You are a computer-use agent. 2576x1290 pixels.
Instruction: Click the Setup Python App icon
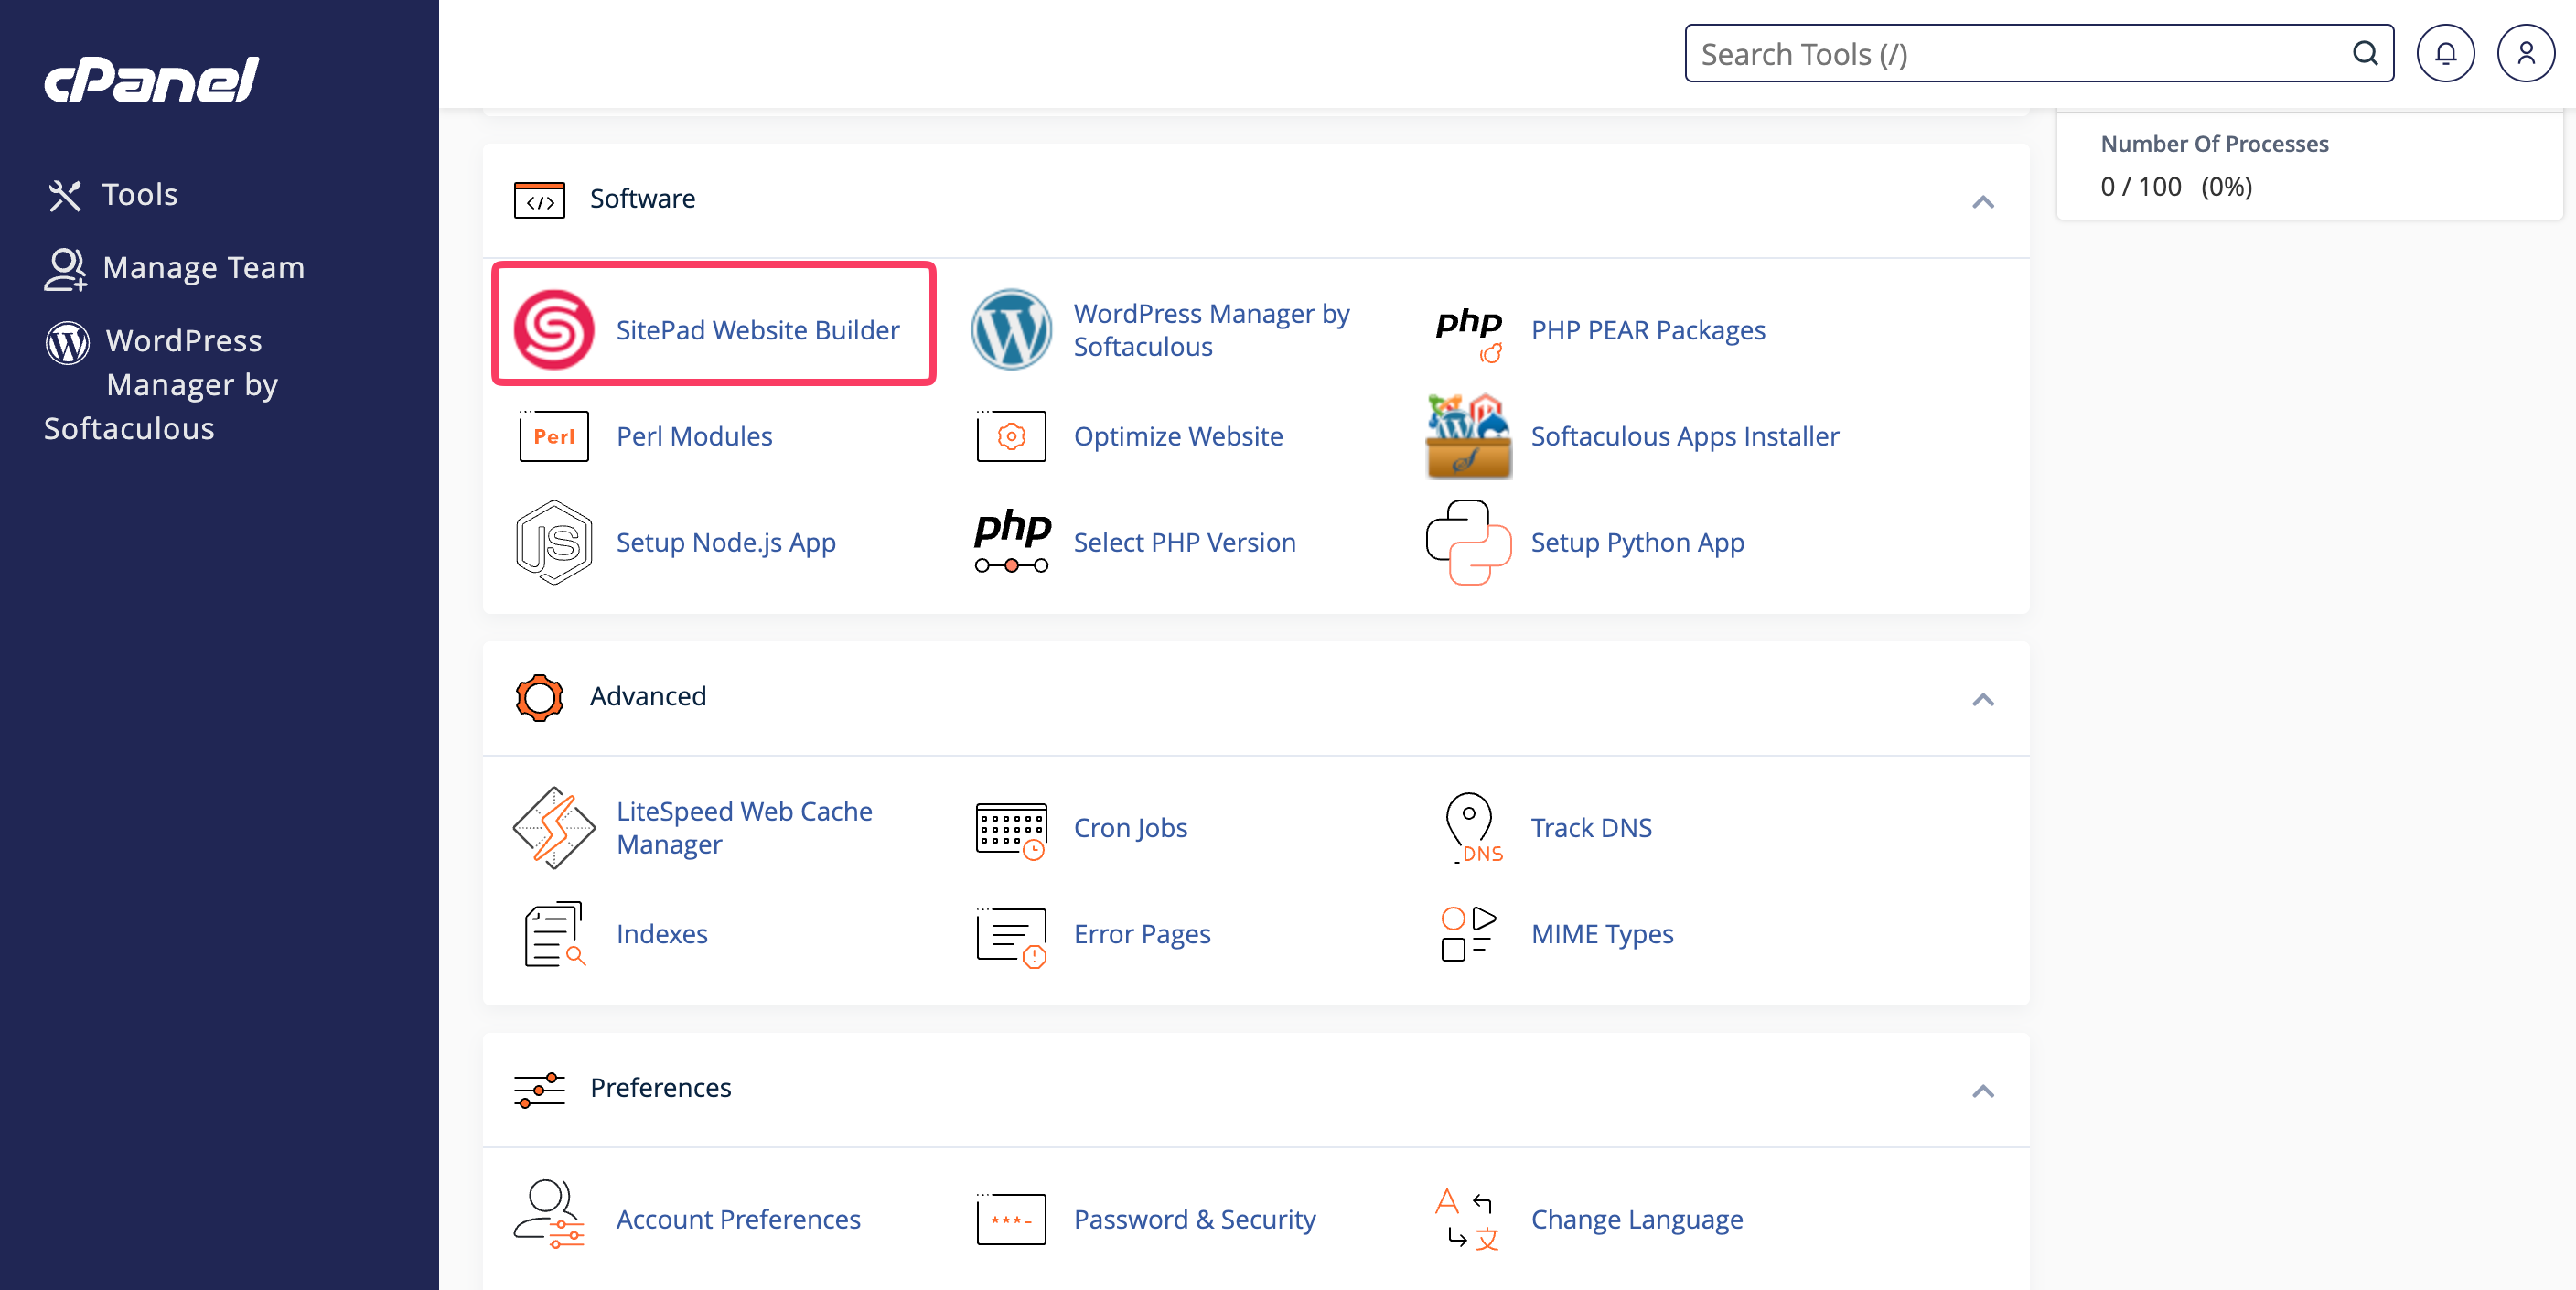[1469, 542]
